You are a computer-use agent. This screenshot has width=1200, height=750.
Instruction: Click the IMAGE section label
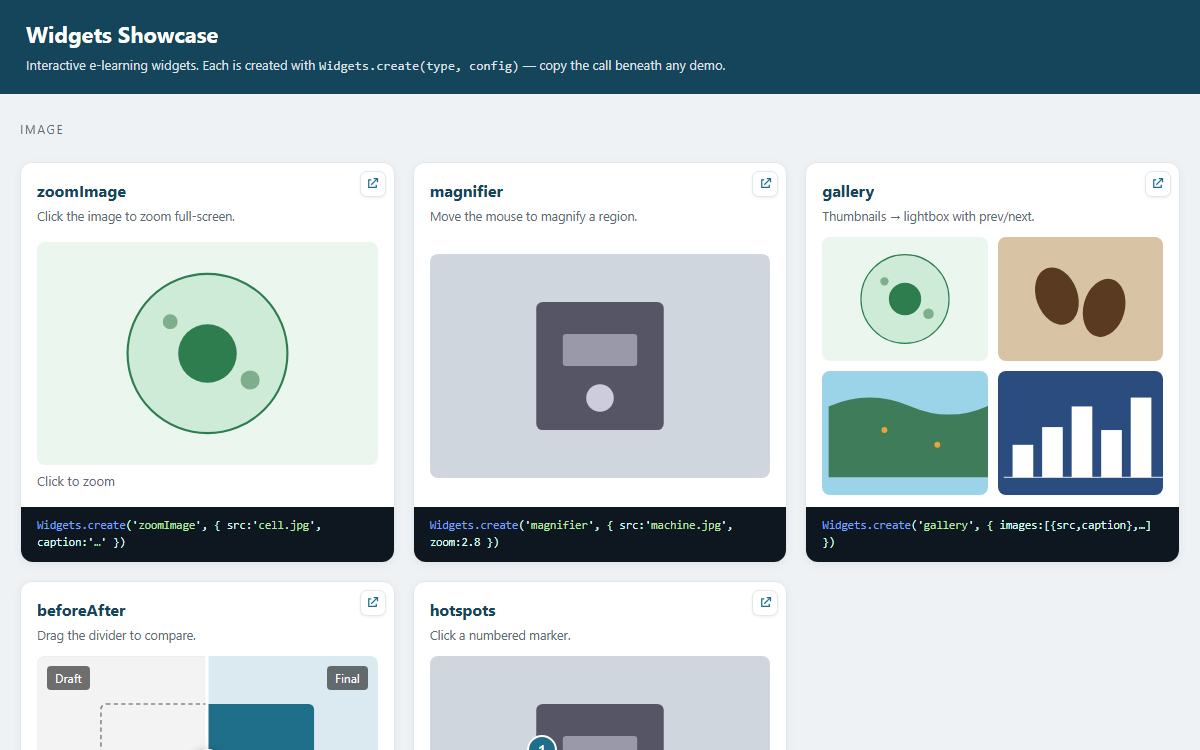42,130
